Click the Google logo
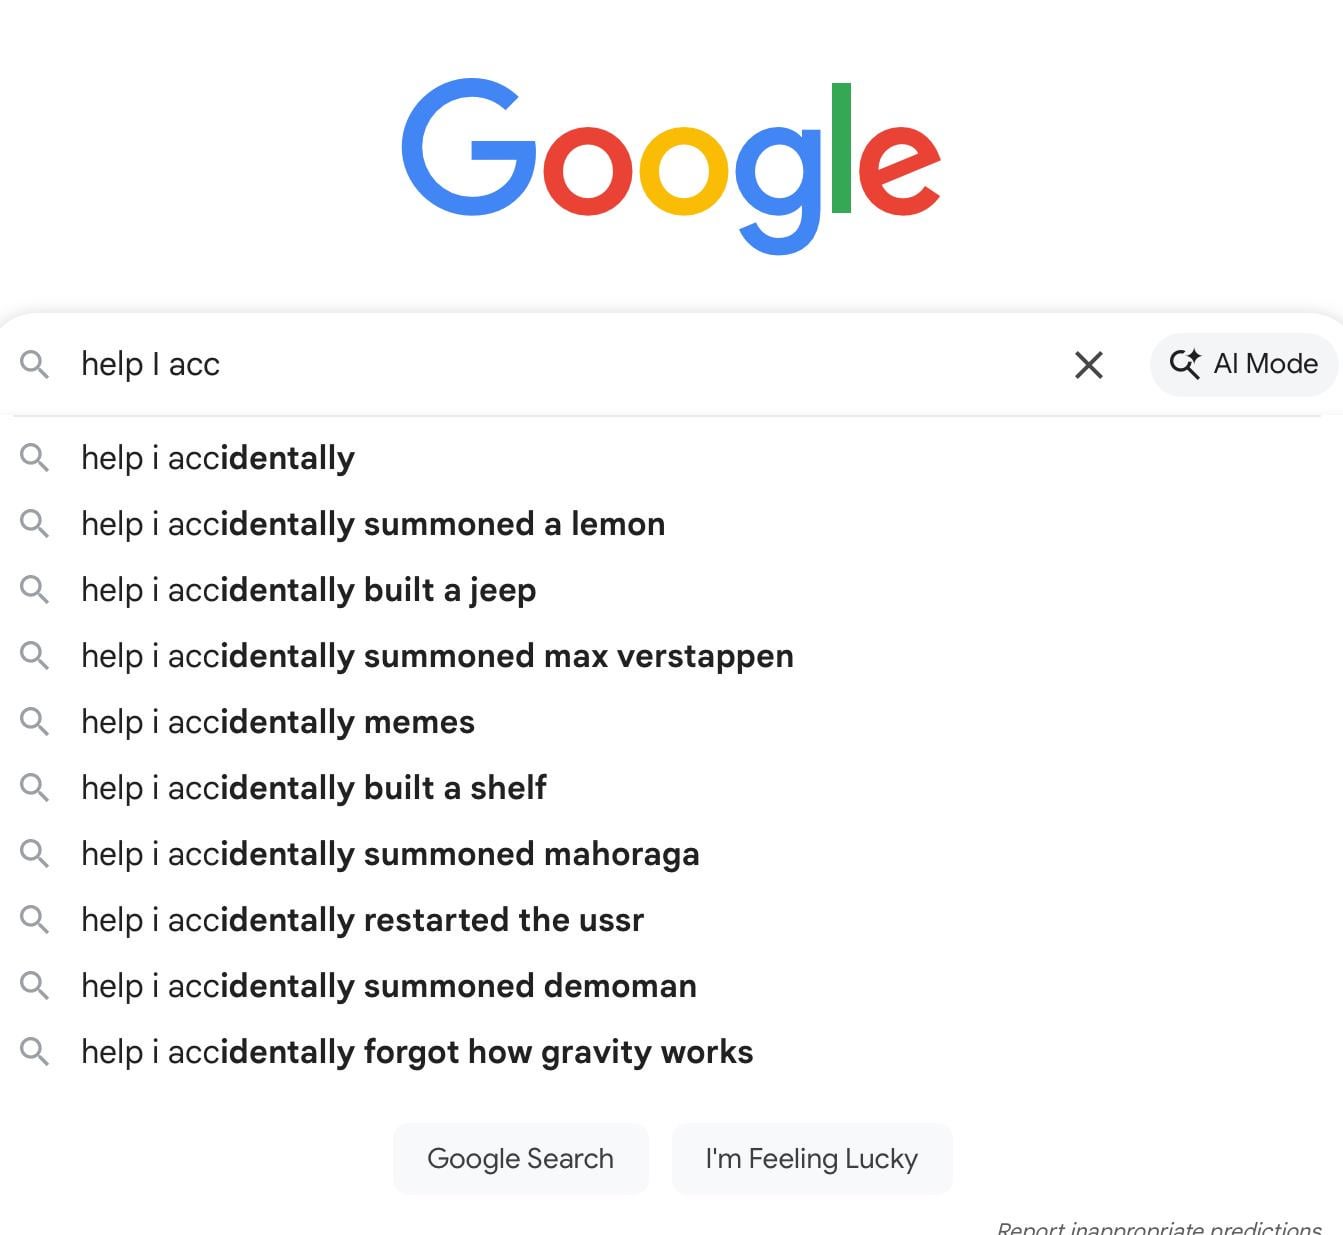1343x1235 pixels. 671,165
